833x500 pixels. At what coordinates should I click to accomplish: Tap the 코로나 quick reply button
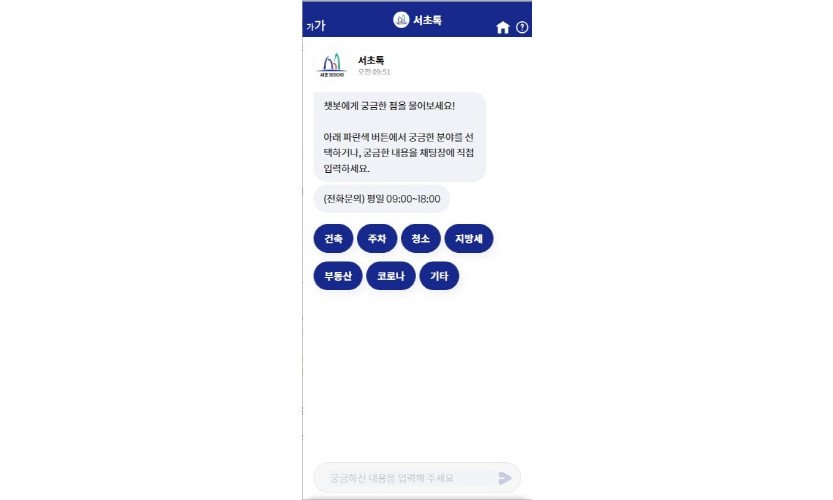pyautogui.click(x=391, y=276)
